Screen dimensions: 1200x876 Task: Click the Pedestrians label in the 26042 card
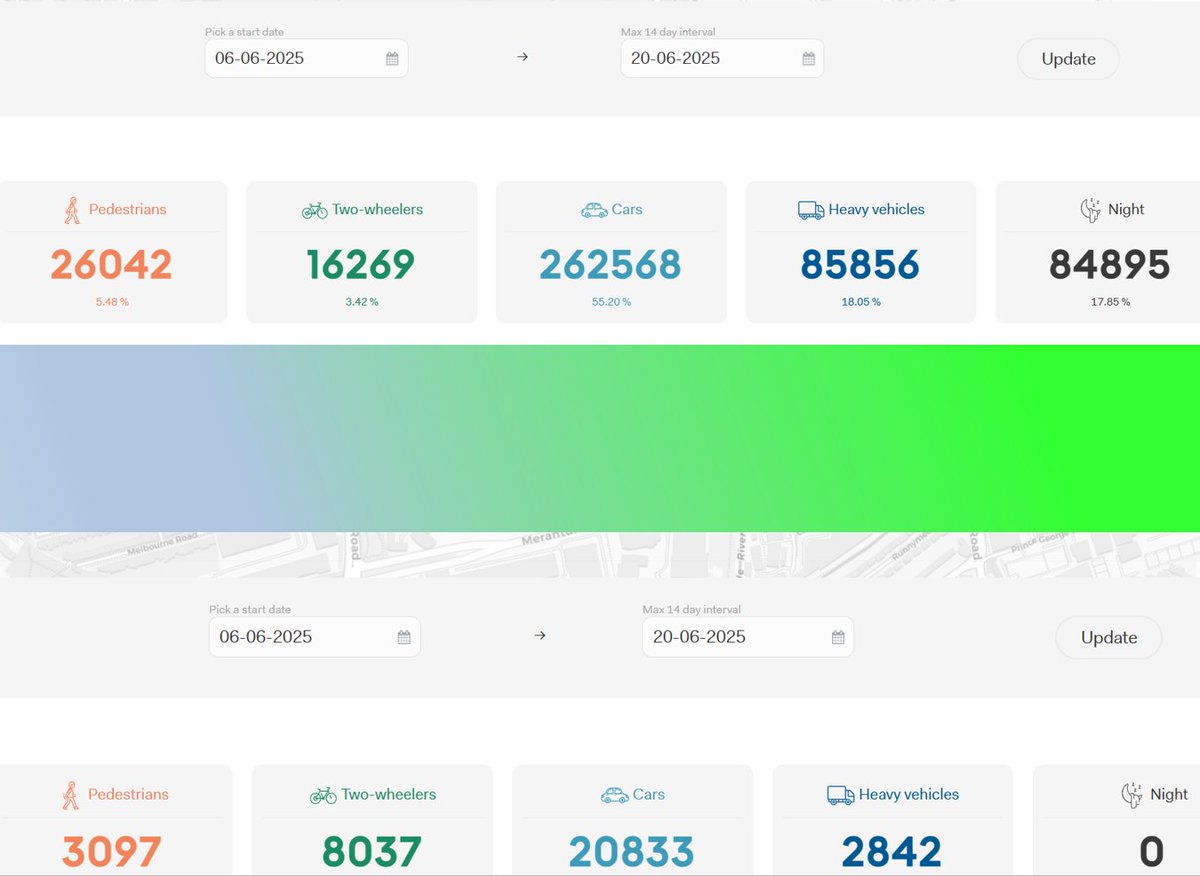(128, 210)
